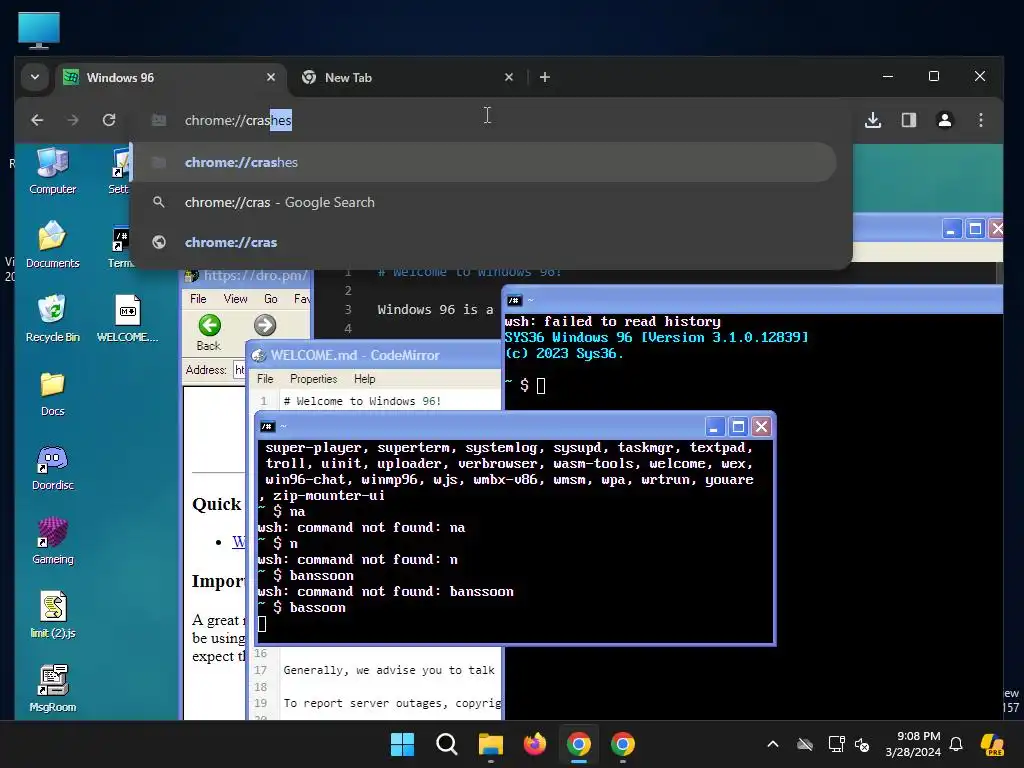
Task: Click desktop monitor icon at top left
Action: [x=39, y=30]
